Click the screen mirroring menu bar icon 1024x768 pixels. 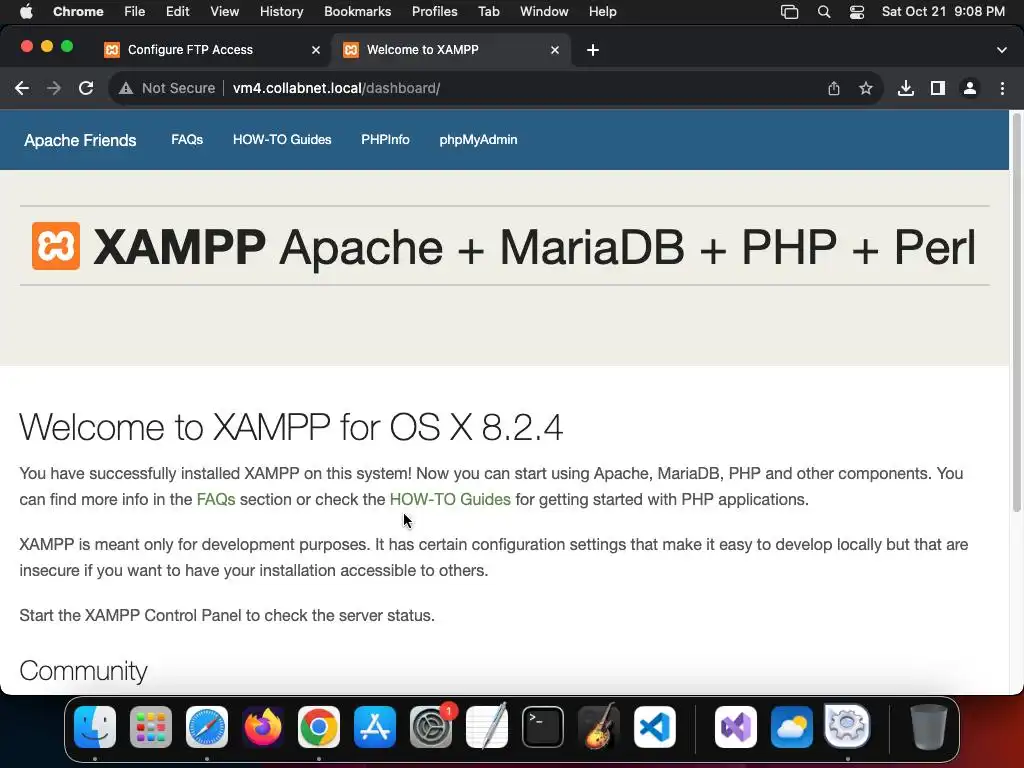[790, 12]
